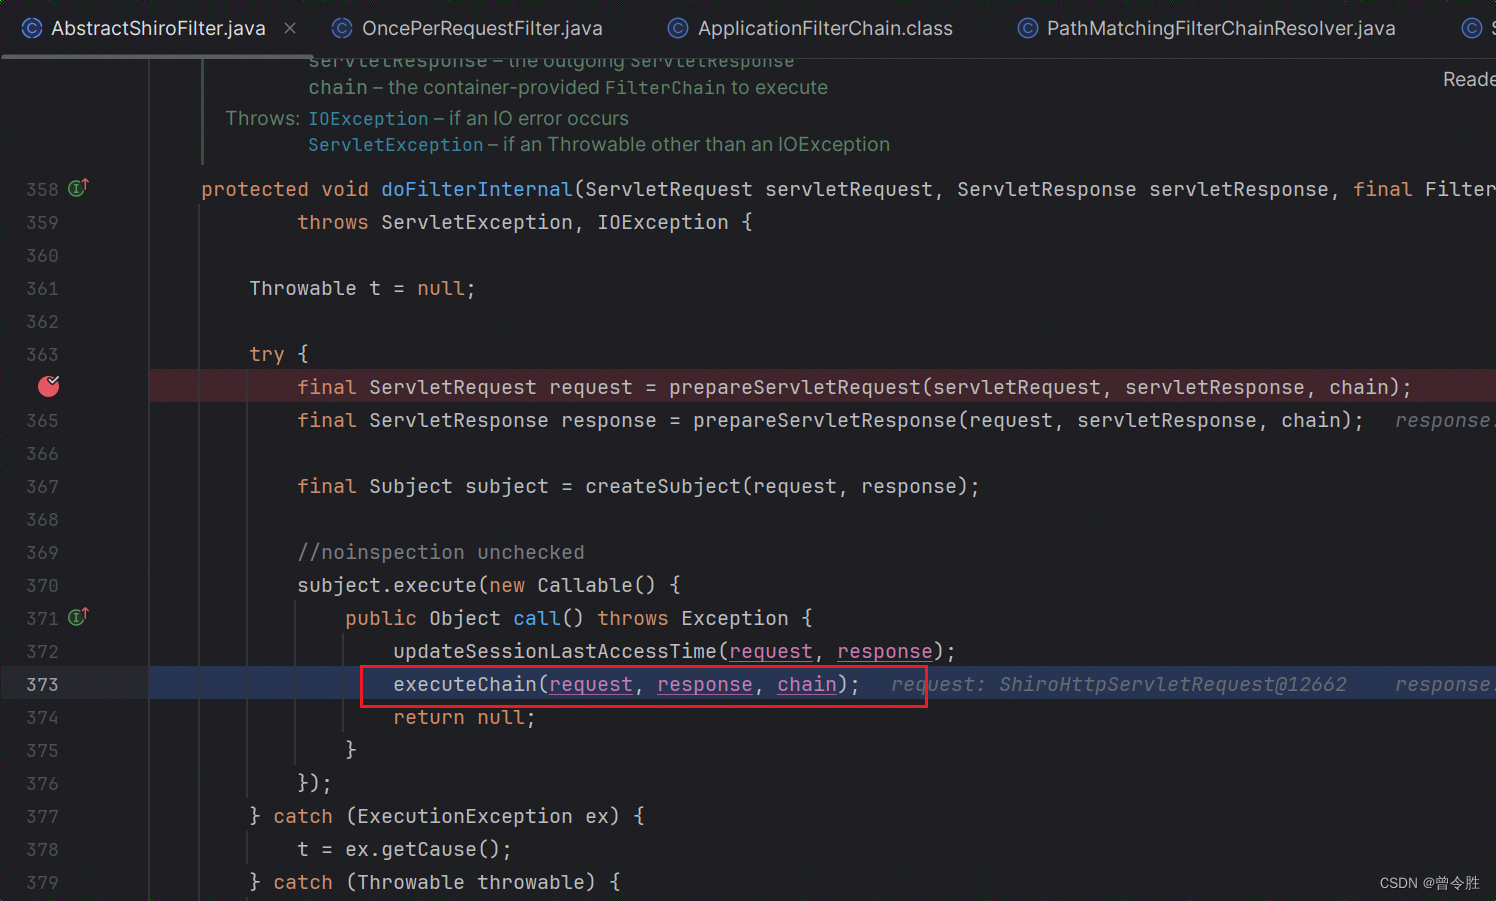Click 'subject.execute(new Callable()' on line 370

pyautogui.click(x=477, y=585)
